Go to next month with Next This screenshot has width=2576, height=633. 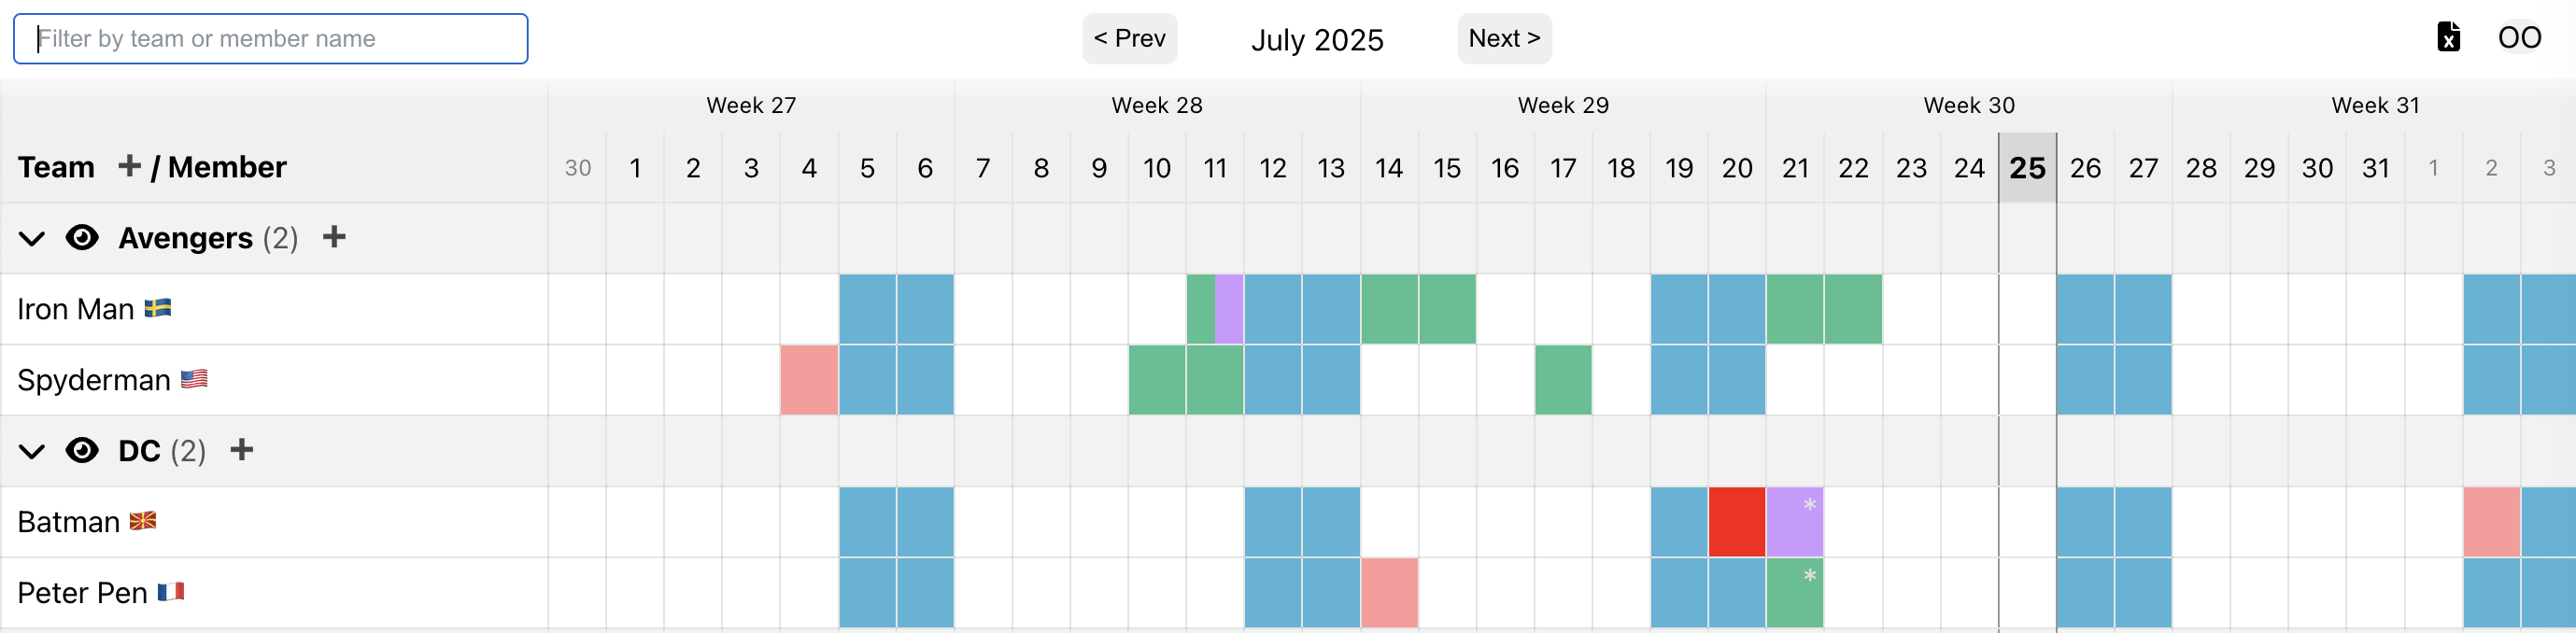[x=1503, y=39]
